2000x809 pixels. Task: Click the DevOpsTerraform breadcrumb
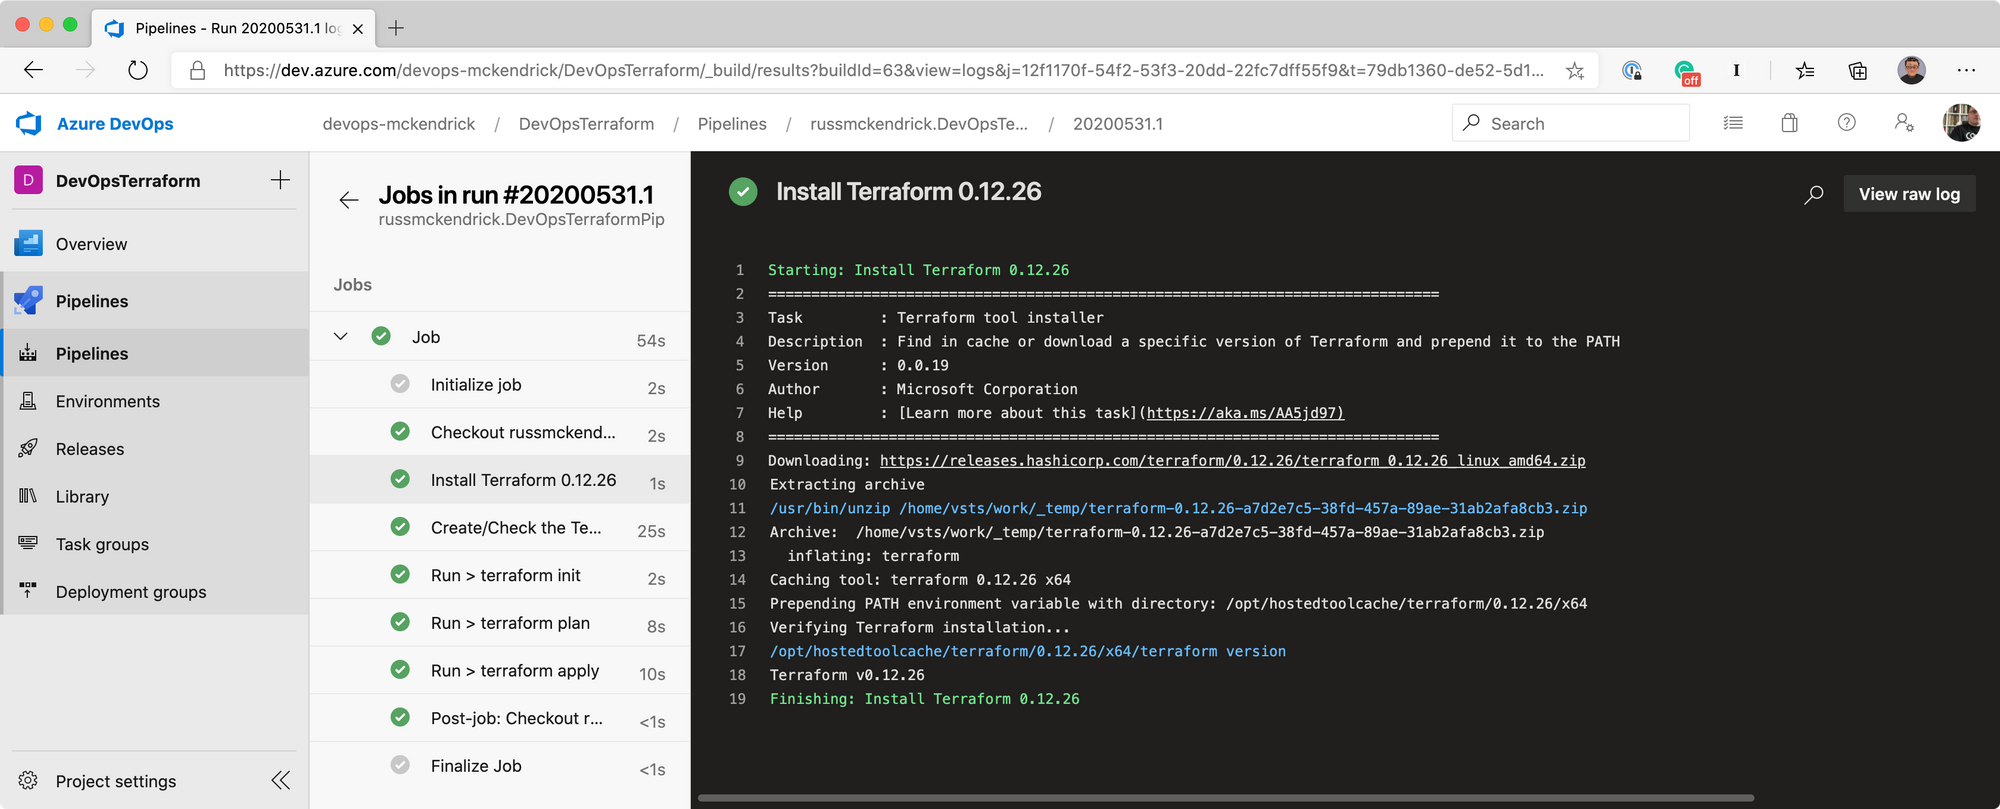coord(586,124)
